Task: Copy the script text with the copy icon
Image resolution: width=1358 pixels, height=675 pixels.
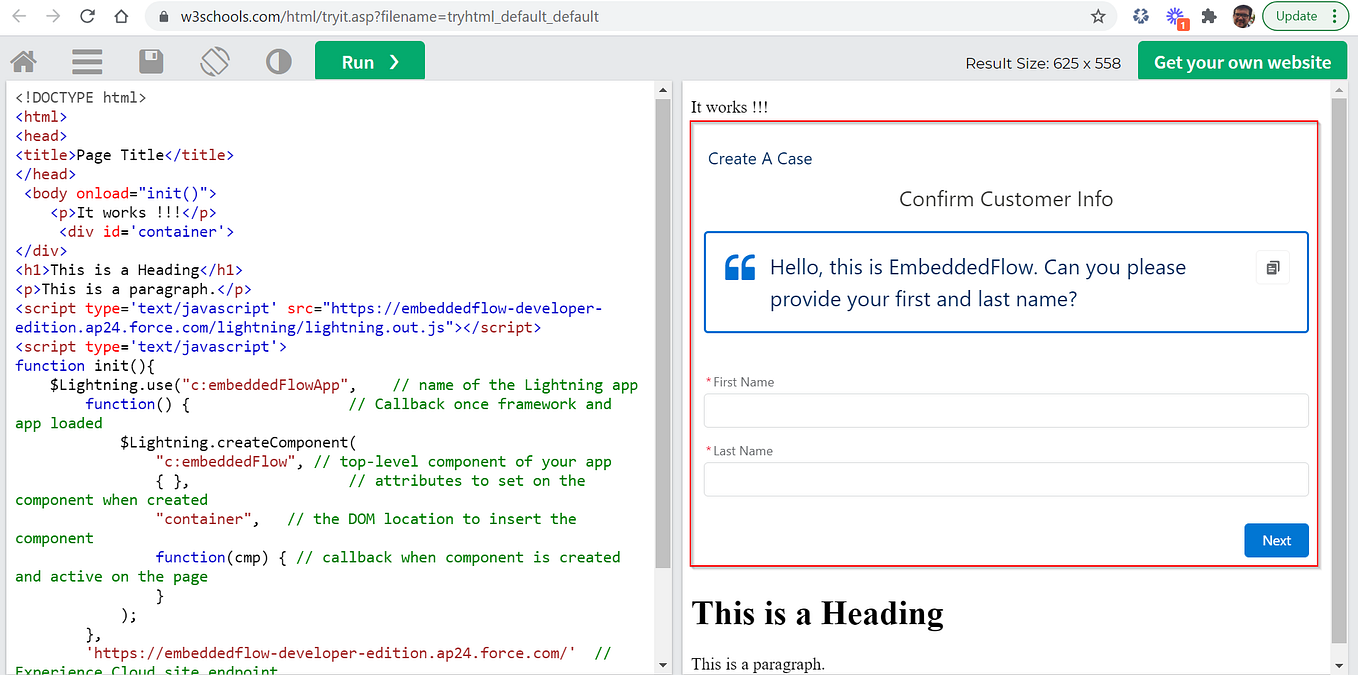Action: click(1272, 268)
